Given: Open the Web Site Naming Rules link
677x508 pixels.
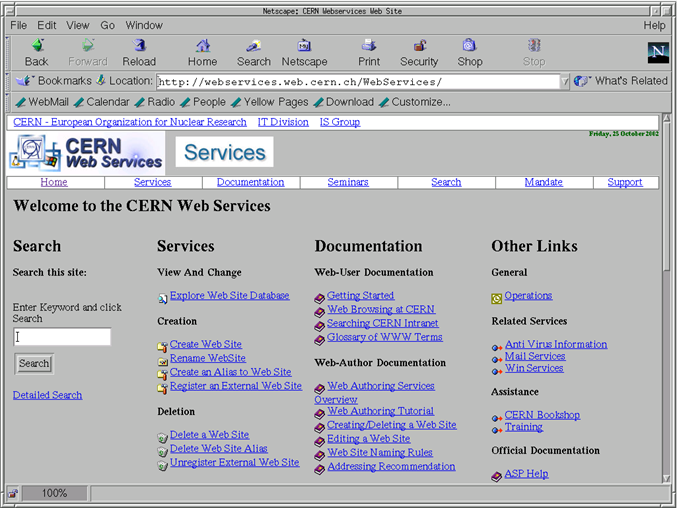Looking at the screenshot, I should 380,452.
